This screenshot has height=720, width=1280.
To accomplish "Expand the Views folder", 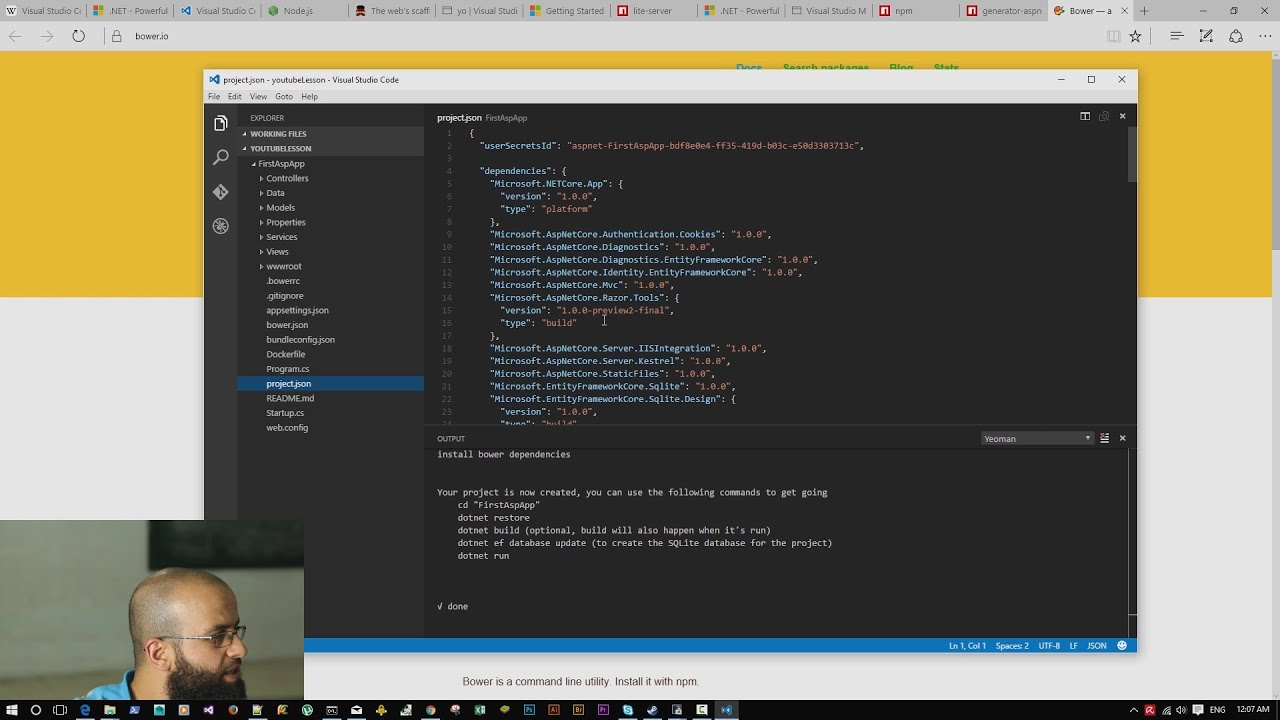I will tap(330, 252).
